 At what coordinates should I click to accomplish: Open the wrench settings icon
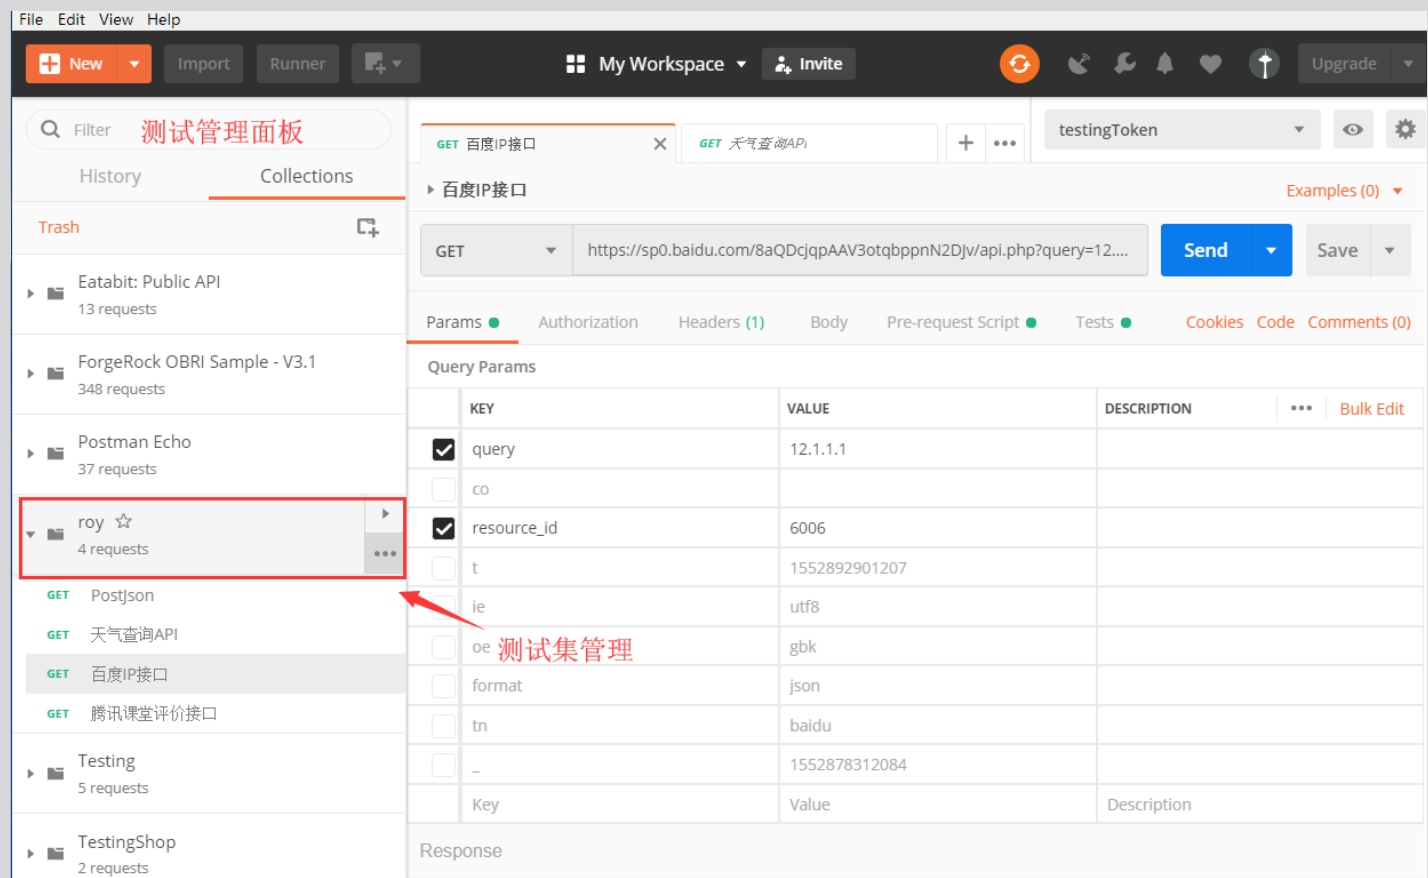coord(1124,64)
